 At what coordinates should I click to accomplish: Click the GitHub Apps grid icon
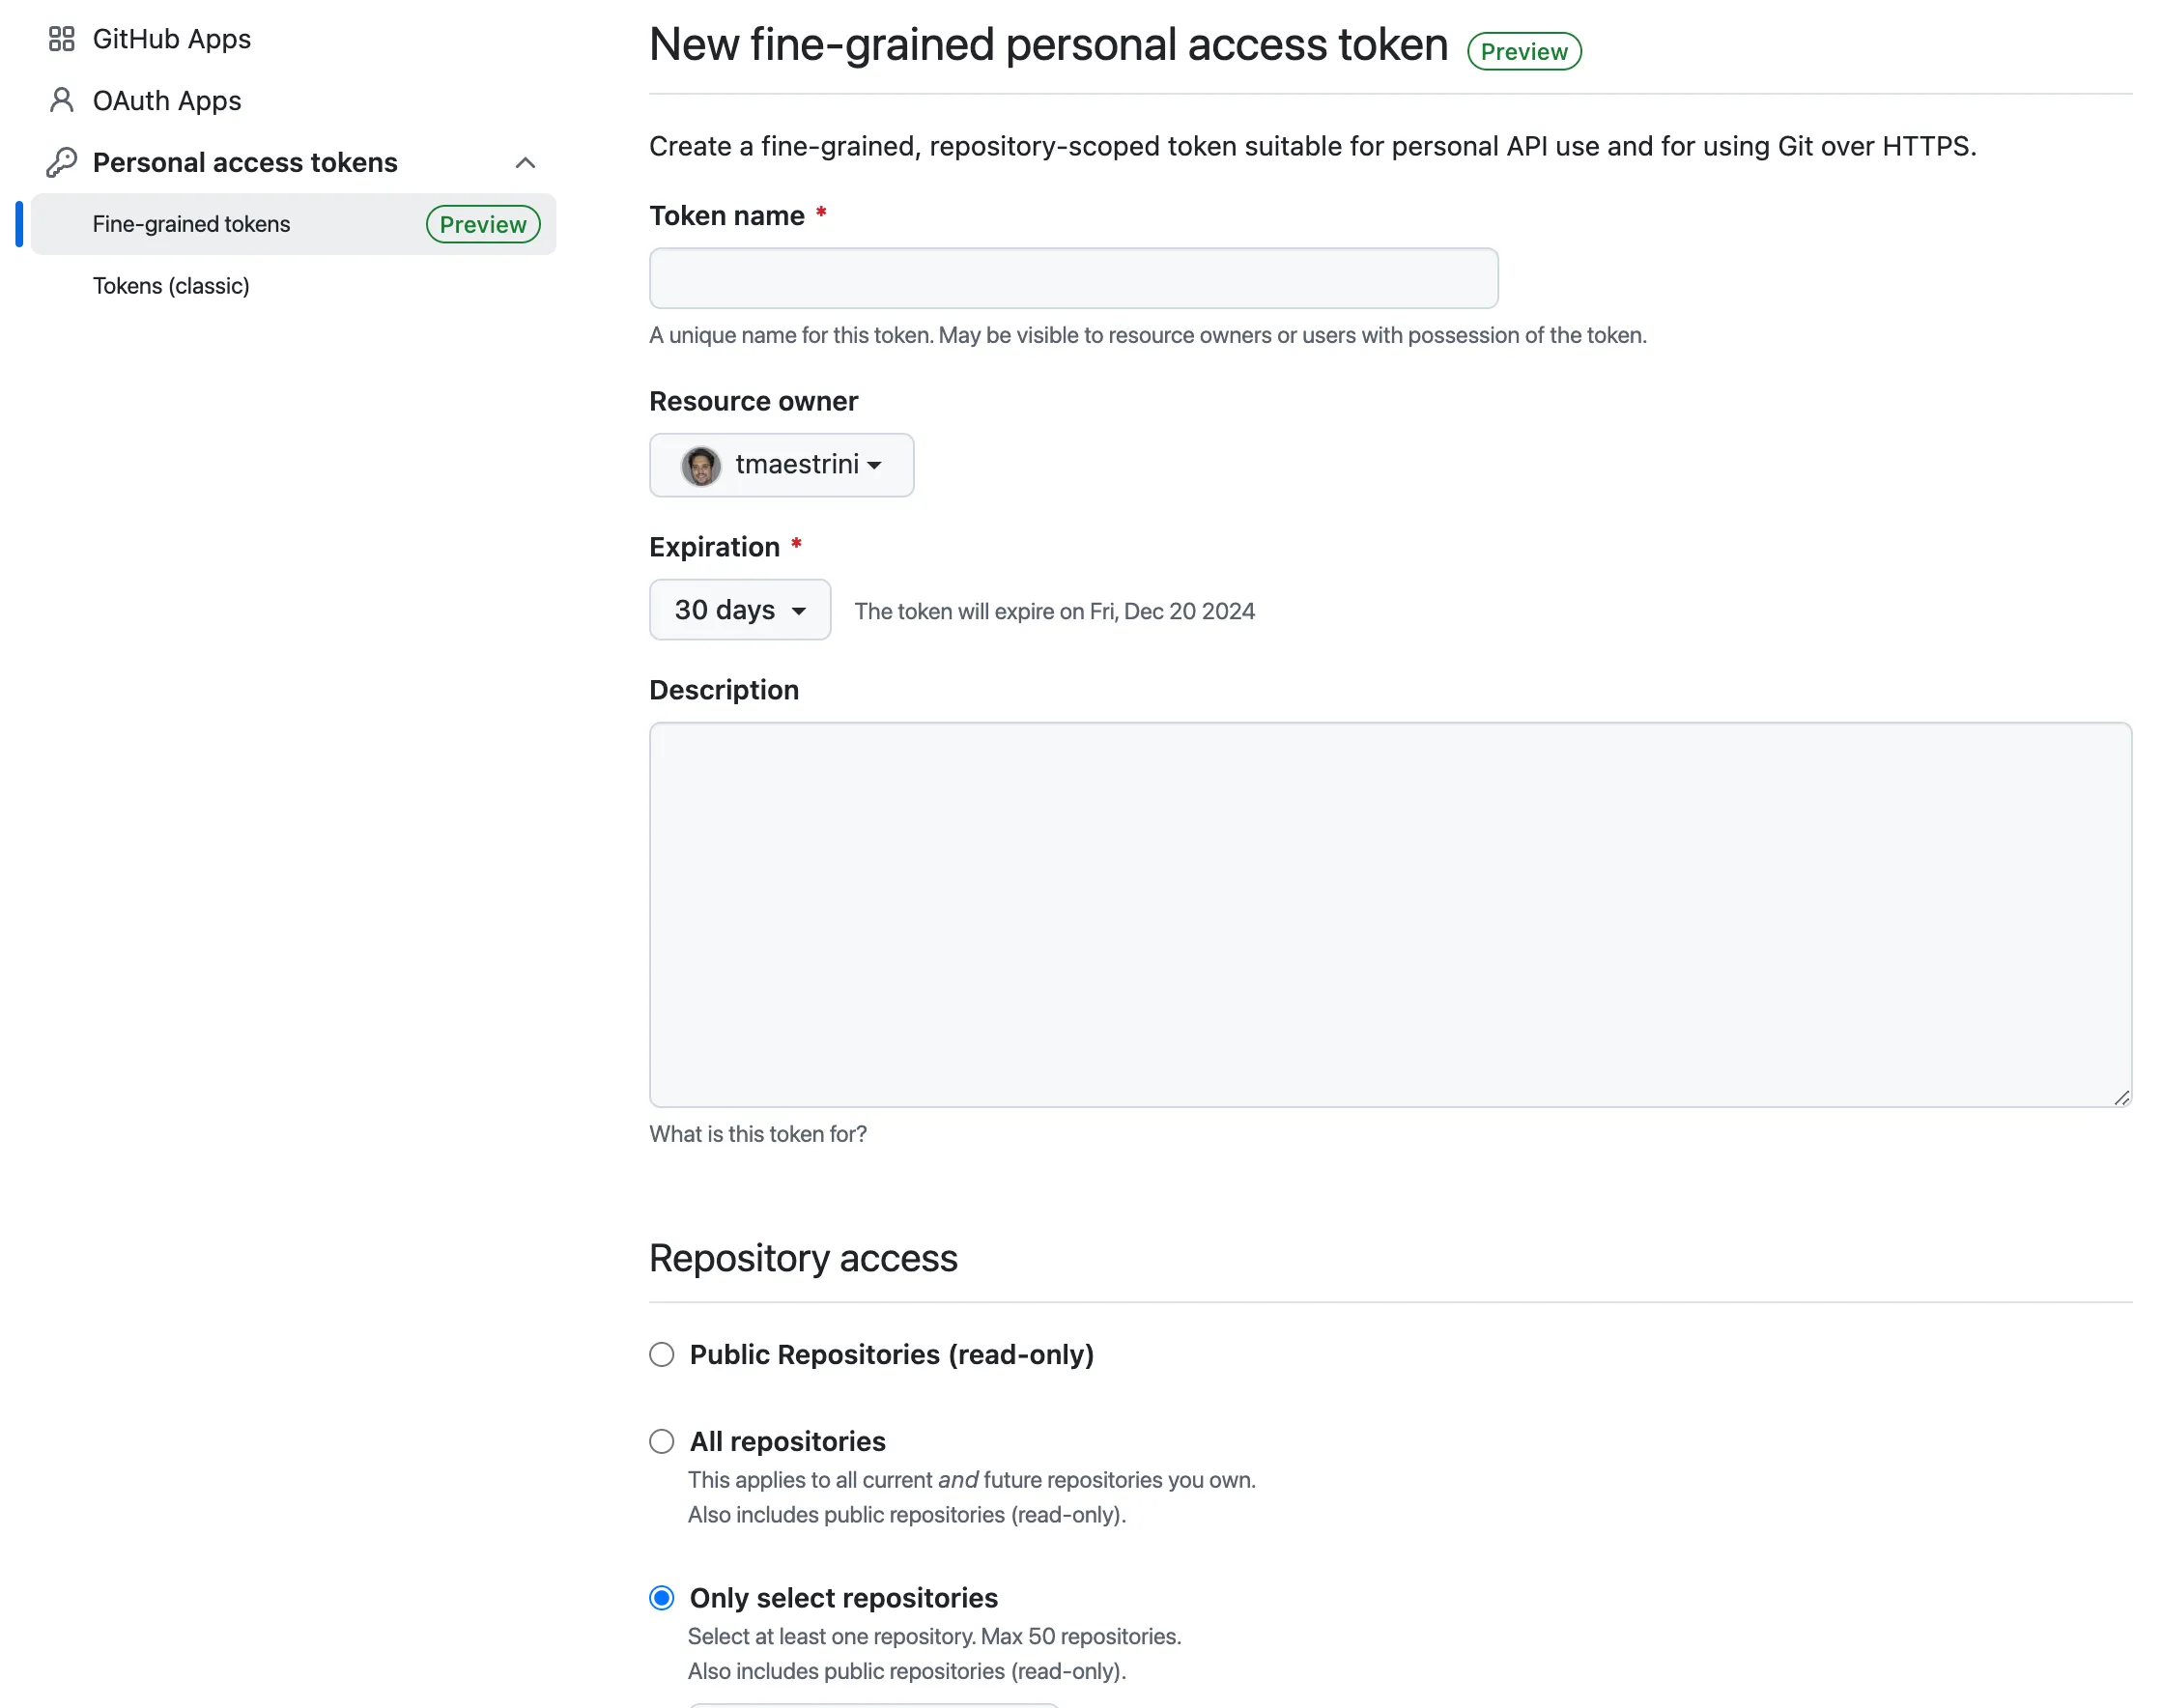(x=60, y=39)
